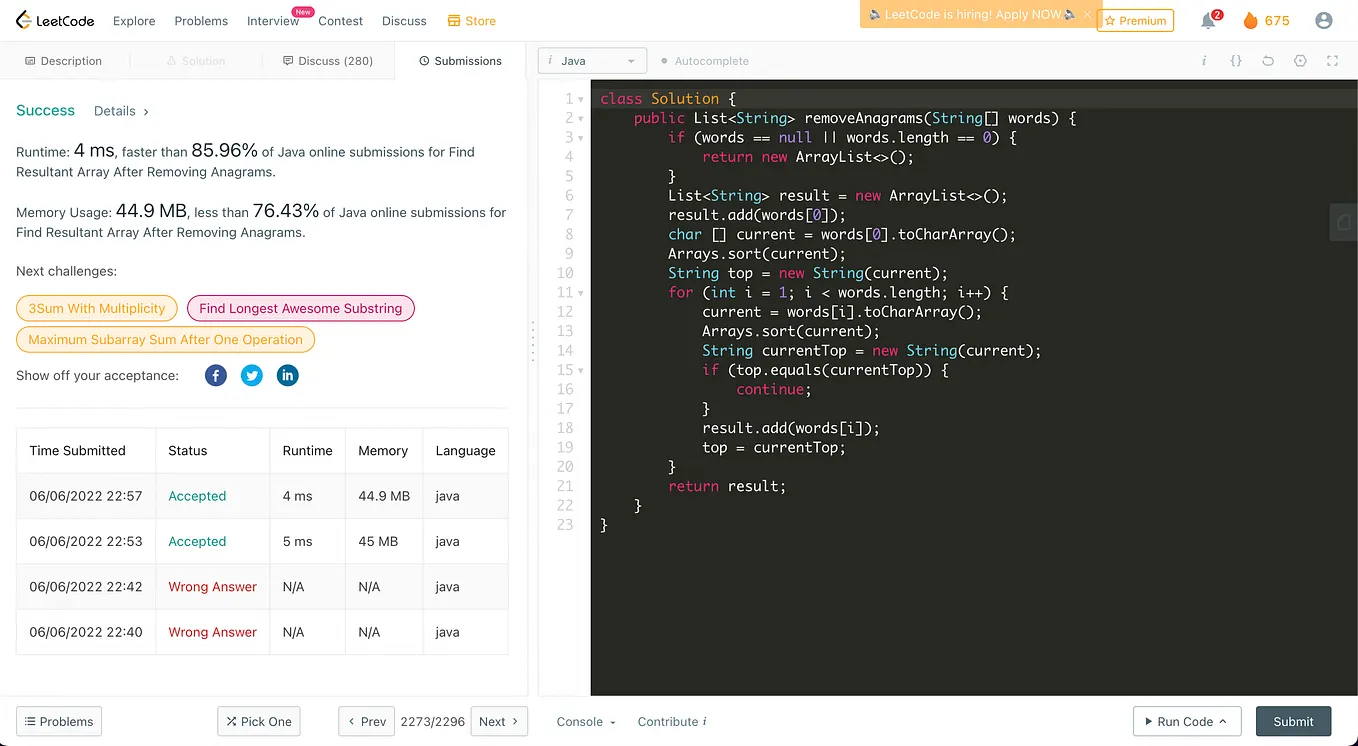Open the Java language dropdown
The height and width of the screenshot is (746, 1358).
(593, 61)
